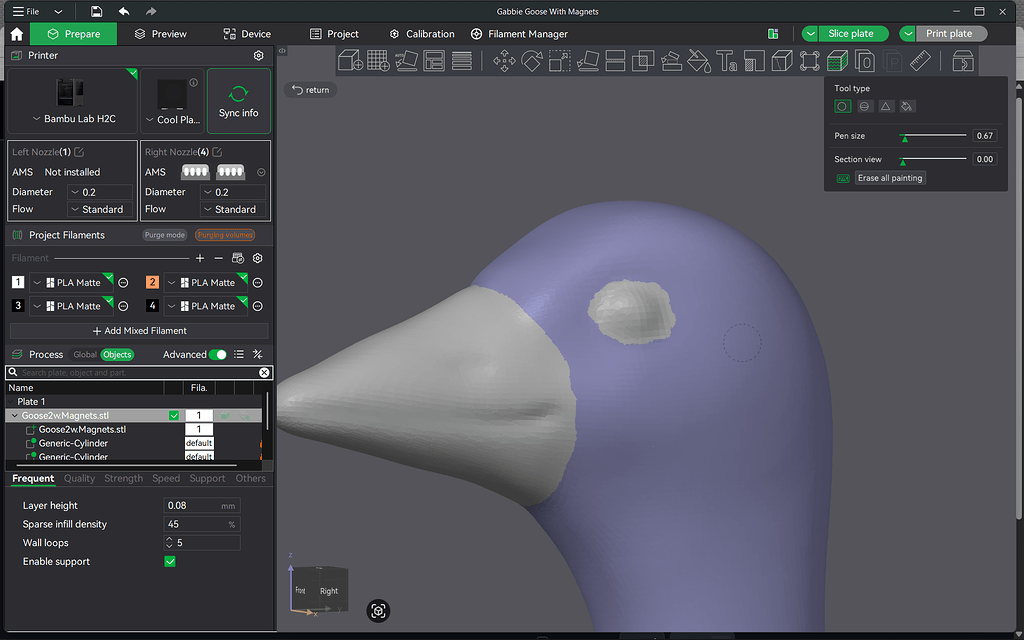The width and height of the screenshot is (1024, 640).
Task: Click the Add object cube icon
Action: point(350,61)
